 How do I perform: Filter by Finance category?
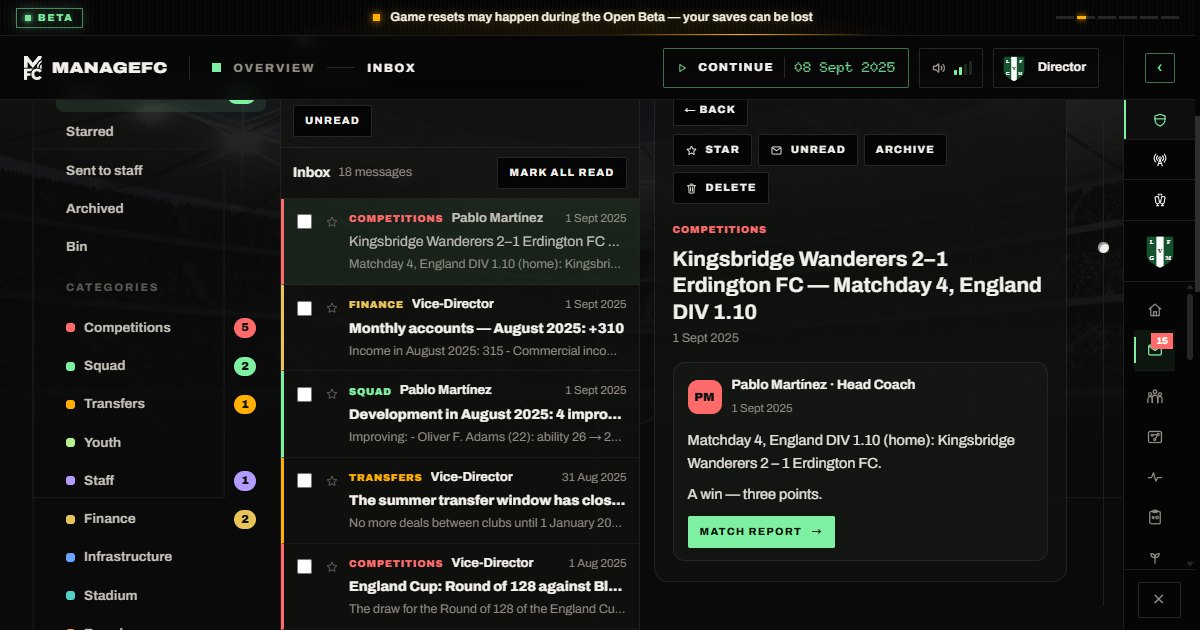point(160,518)
